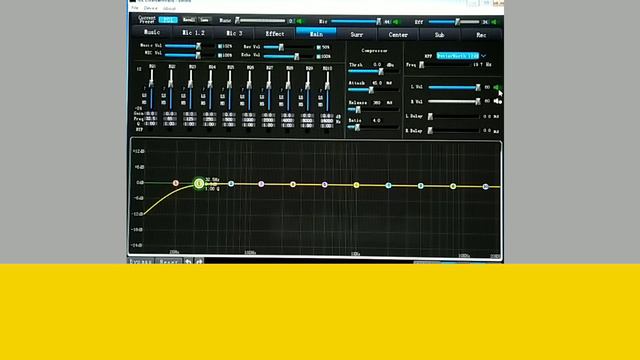Click the compressor Release slider
The image size is (640, 360).
tap(373, 109)
